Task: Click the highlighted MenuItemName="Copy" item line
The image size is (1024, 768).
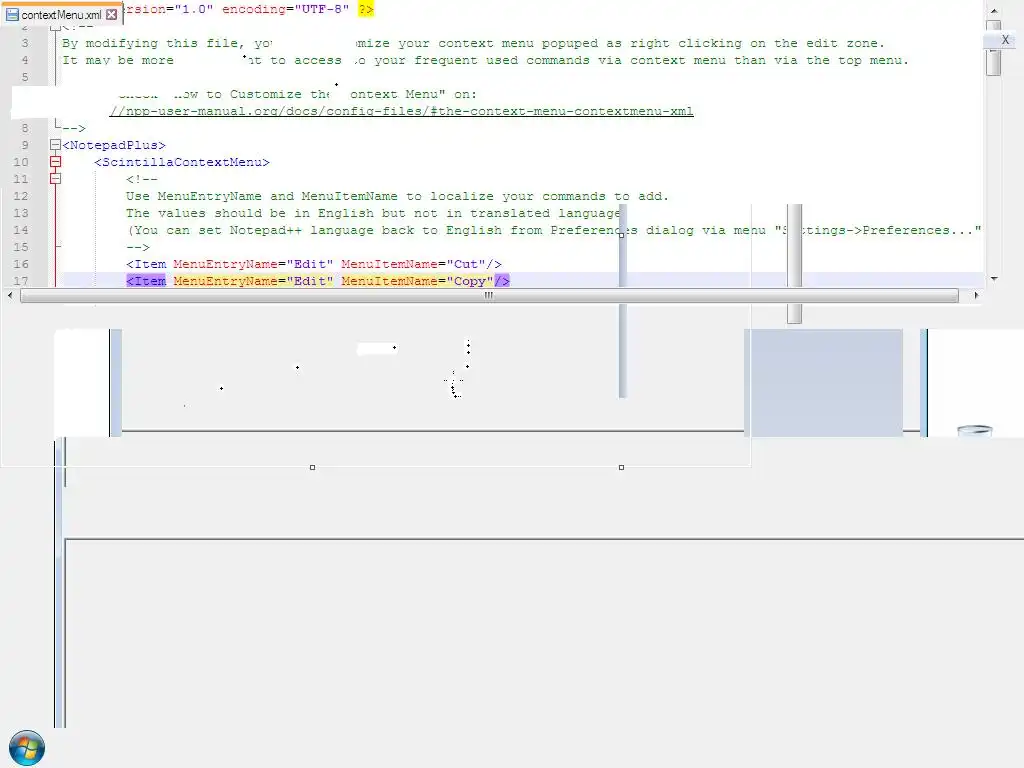Action: click(x=317, y=281)
